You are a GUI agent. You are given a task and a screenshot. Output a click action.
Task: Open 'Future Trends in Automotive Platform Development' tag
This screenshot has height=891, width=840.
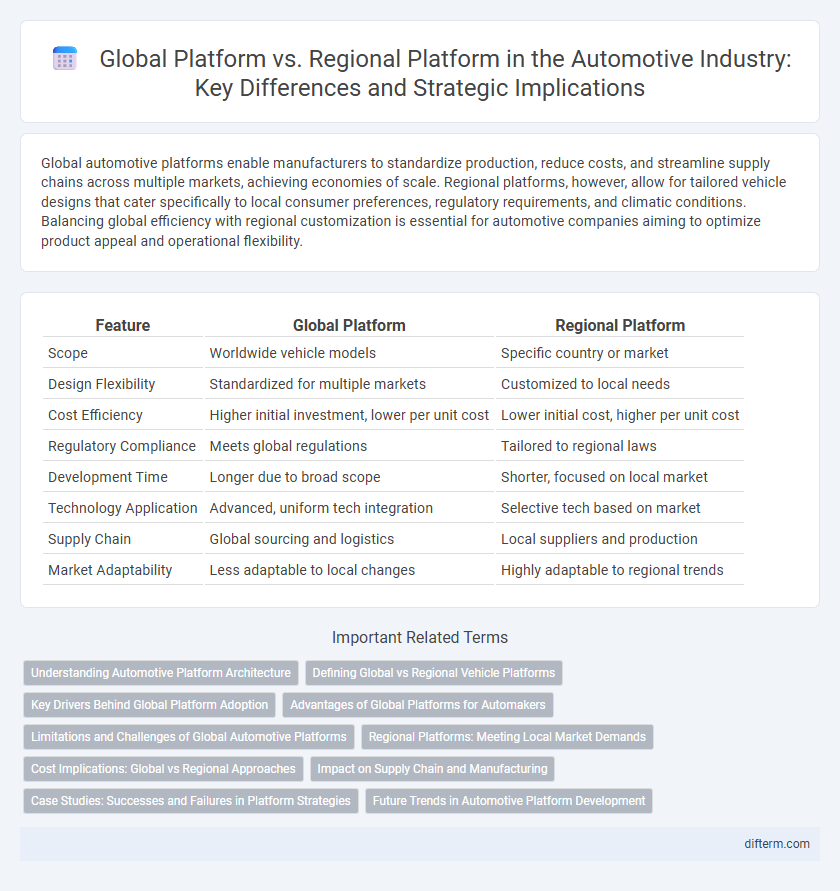click(509, 801)
